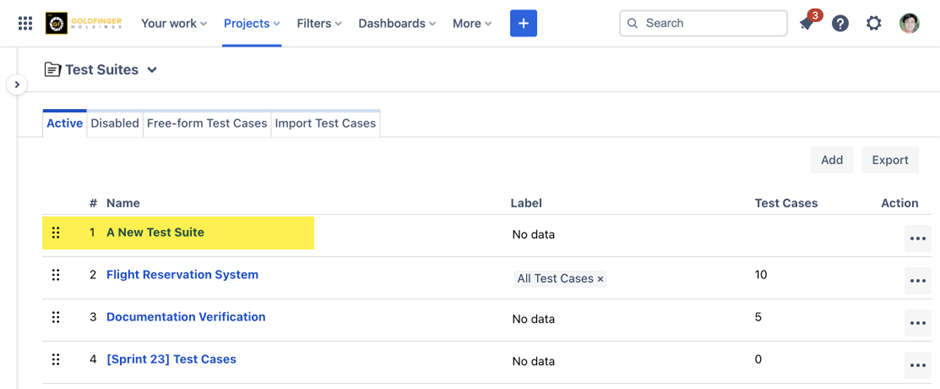Remove the All Test Cases label tag
Viewport: 940px width, 389px height.
pos(600,279)
